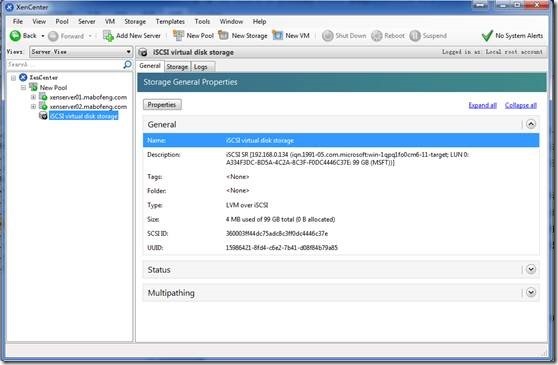Click the Add New Server icon

pos(108,36)
